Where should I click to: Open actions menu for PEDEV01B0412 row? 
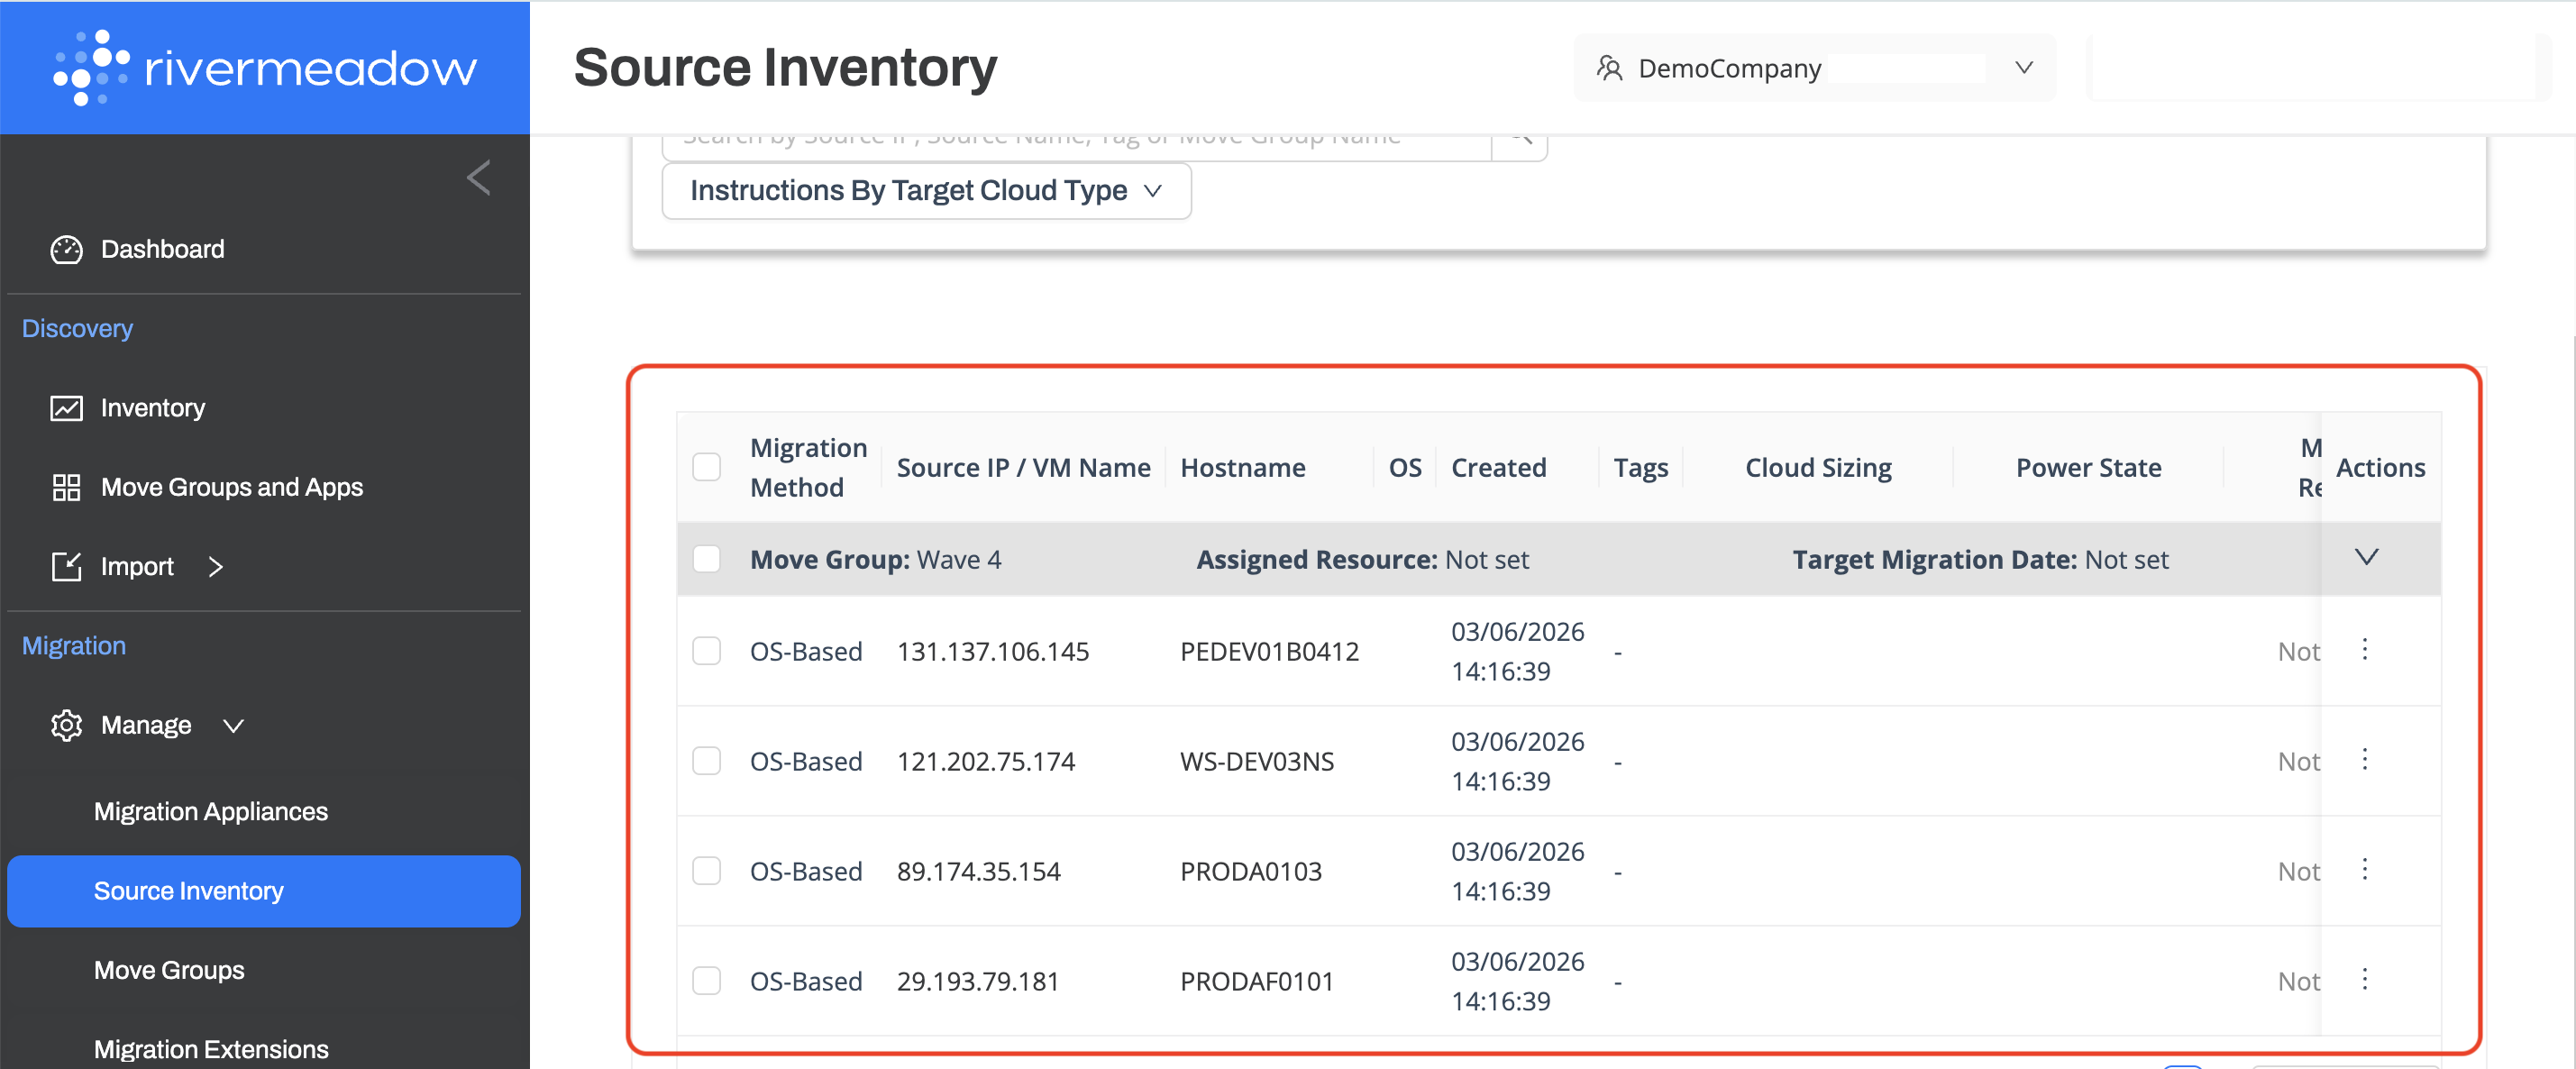point(2364,650)
